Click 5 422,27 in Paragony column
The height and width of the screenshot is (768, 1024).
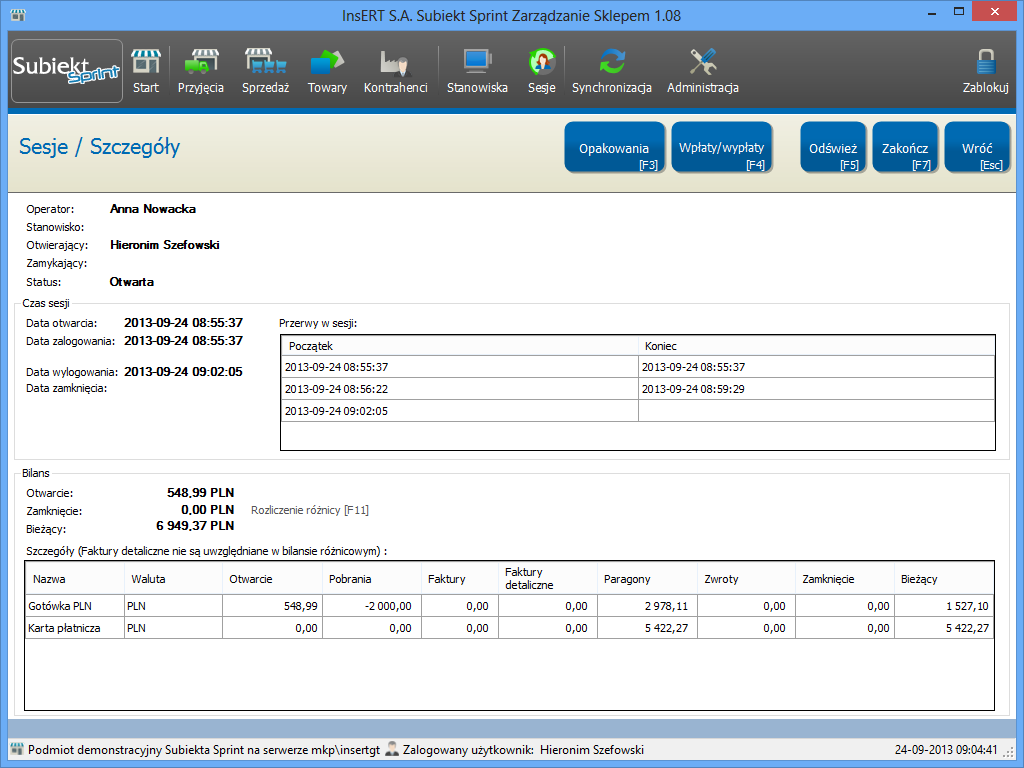pyautogui.click(x=666, y=628)
